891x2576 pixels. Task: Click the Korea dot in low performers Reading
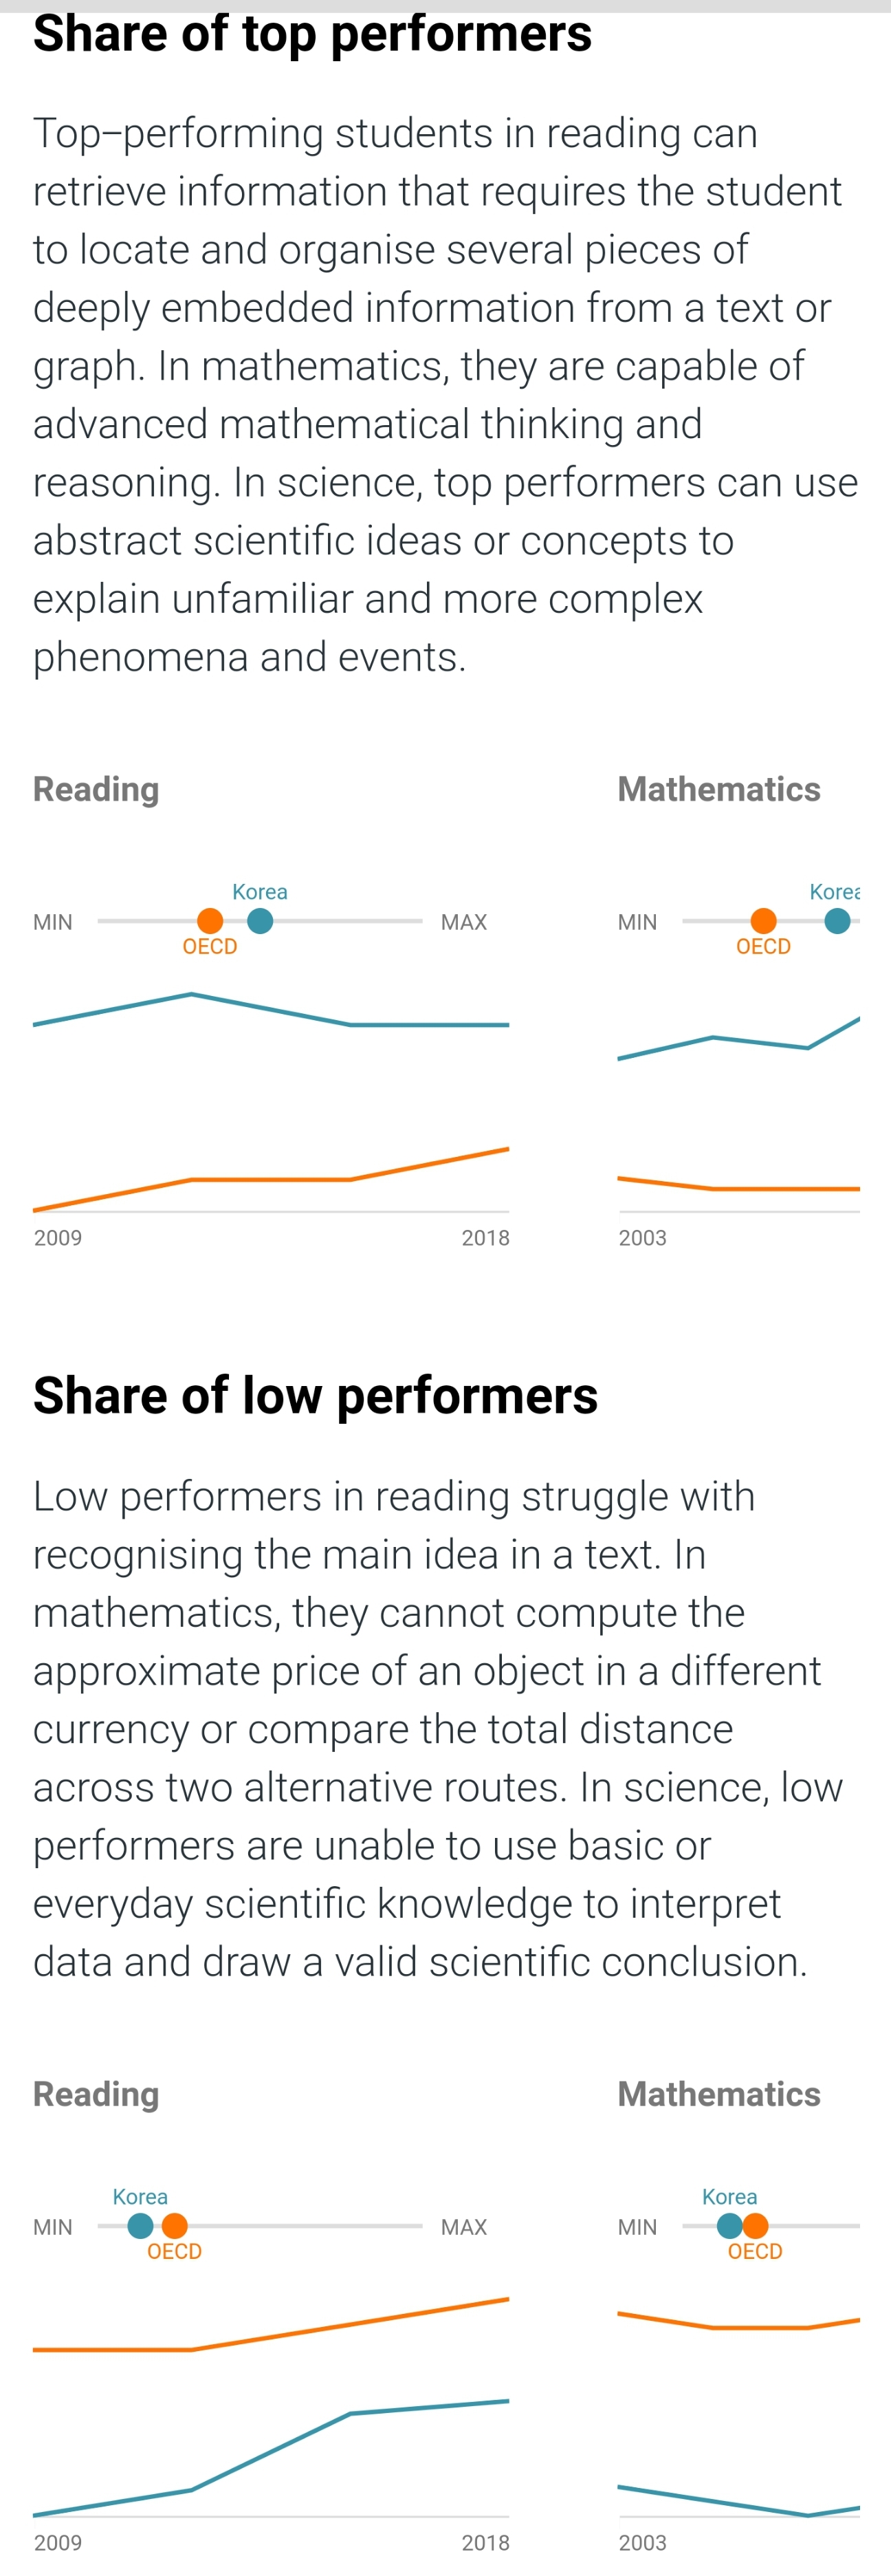click(141, 2226)
